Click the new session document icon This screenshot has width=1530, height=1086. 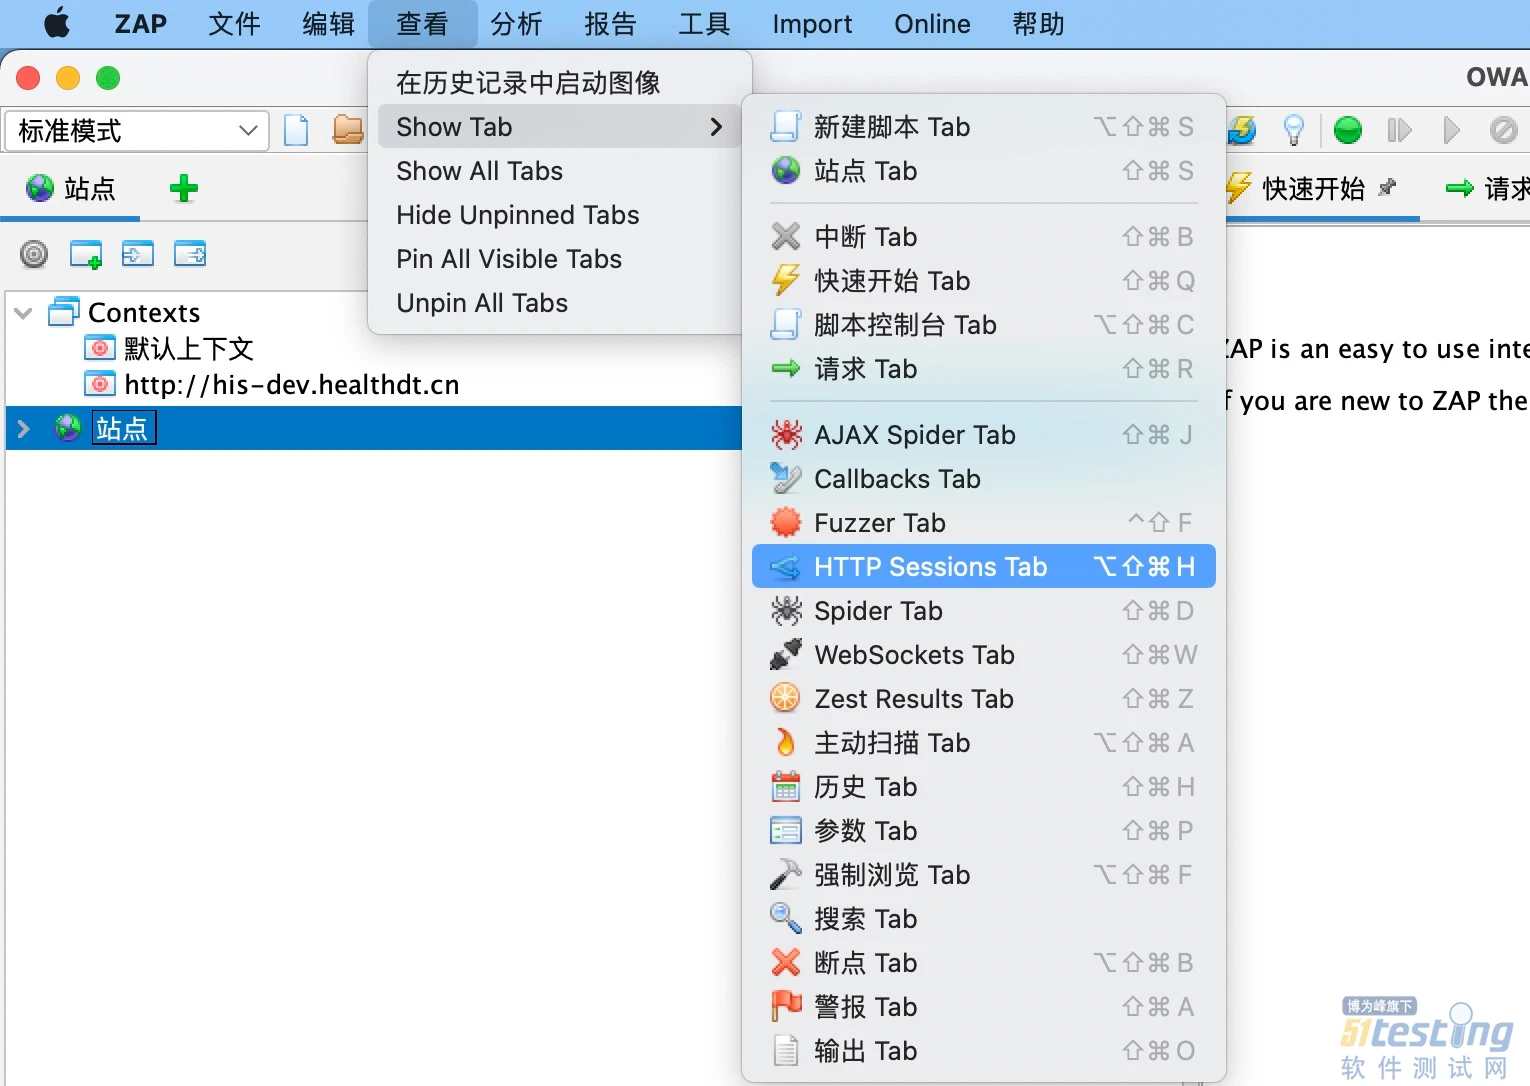pos(296,130)
